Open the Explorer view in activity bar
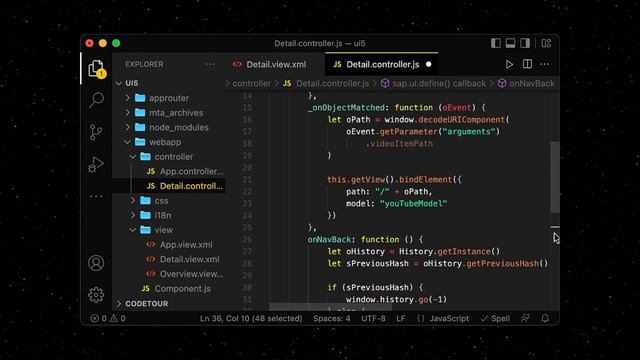The height and width of the screenshot is (360, 640). point(97,69)
